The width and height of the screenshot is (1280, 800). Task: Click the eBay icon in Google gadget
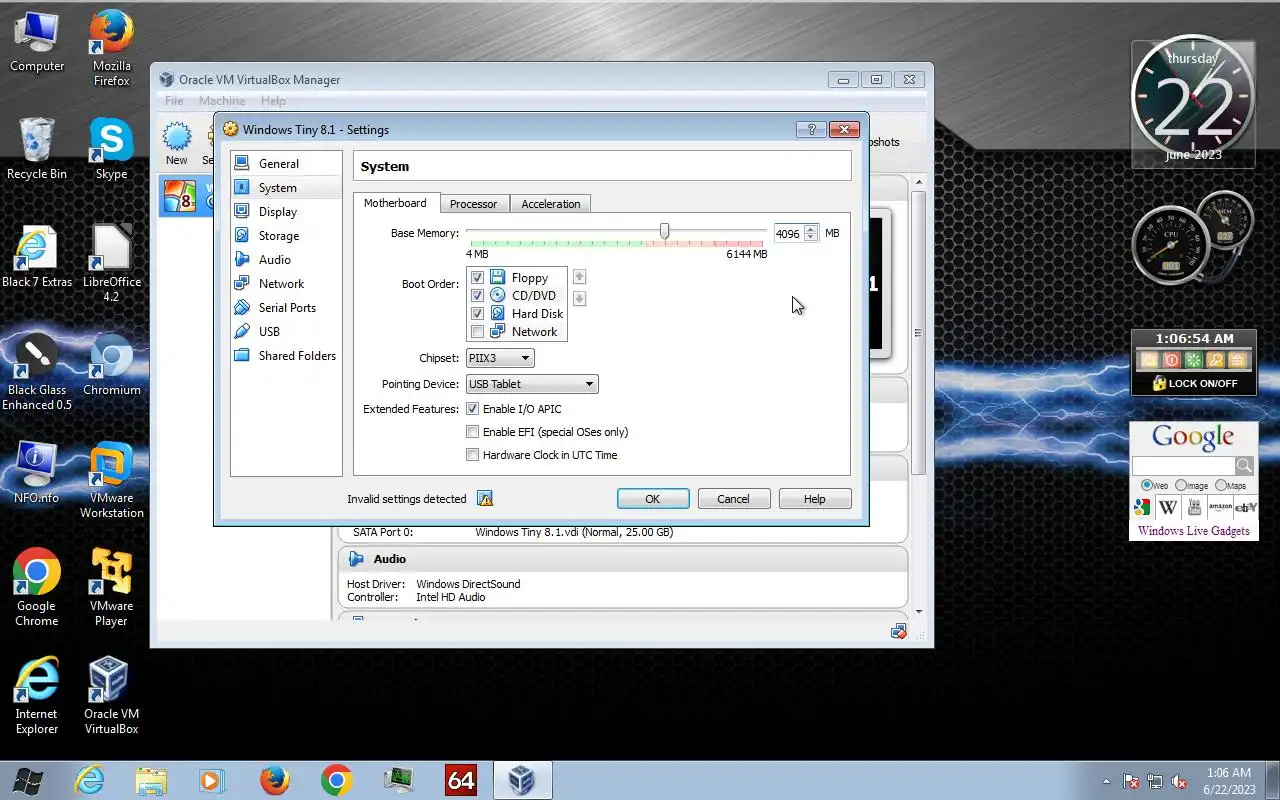1246,508
